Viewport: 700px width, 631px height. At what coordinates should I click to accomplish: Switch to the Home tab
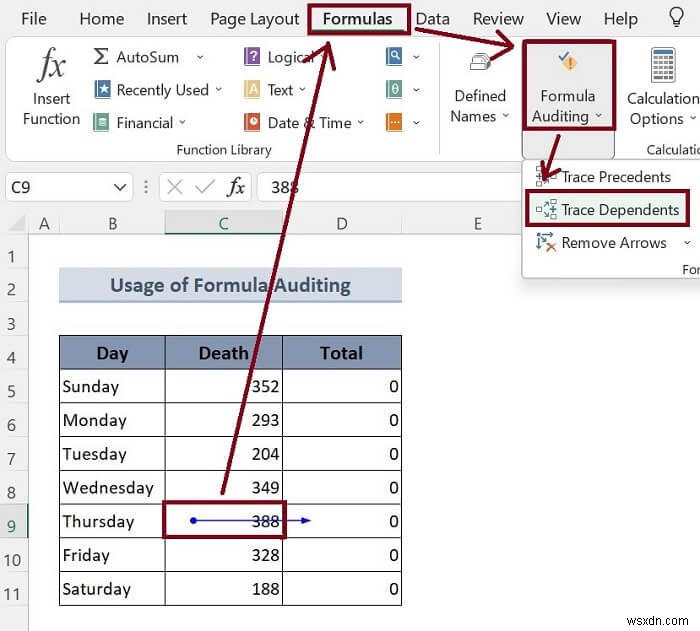tap(102, 19)
